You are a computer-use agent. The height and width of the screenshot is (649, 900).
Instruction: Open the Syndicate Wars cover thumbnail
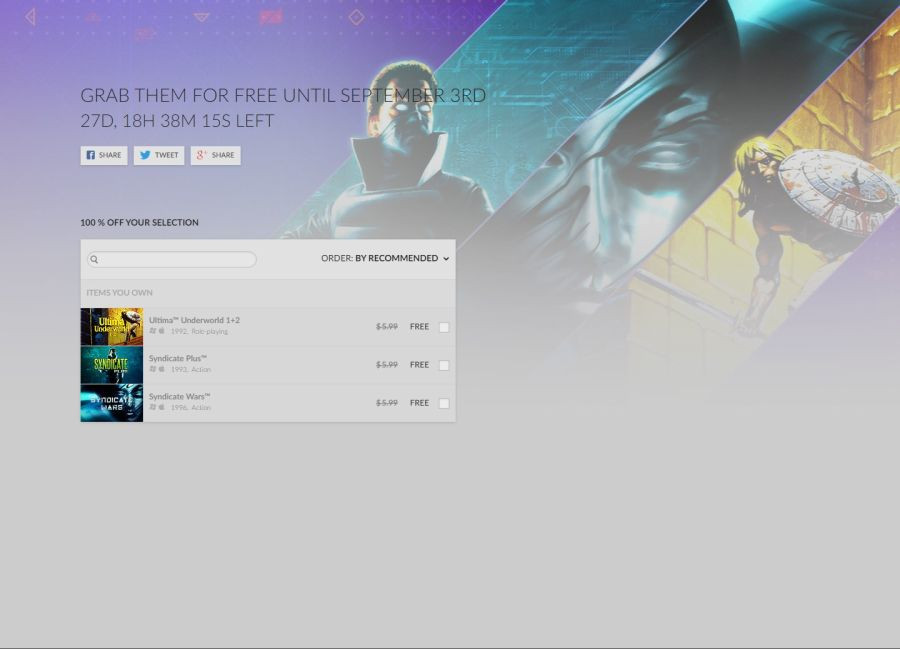pyautogui.click(x=112, y=403)
